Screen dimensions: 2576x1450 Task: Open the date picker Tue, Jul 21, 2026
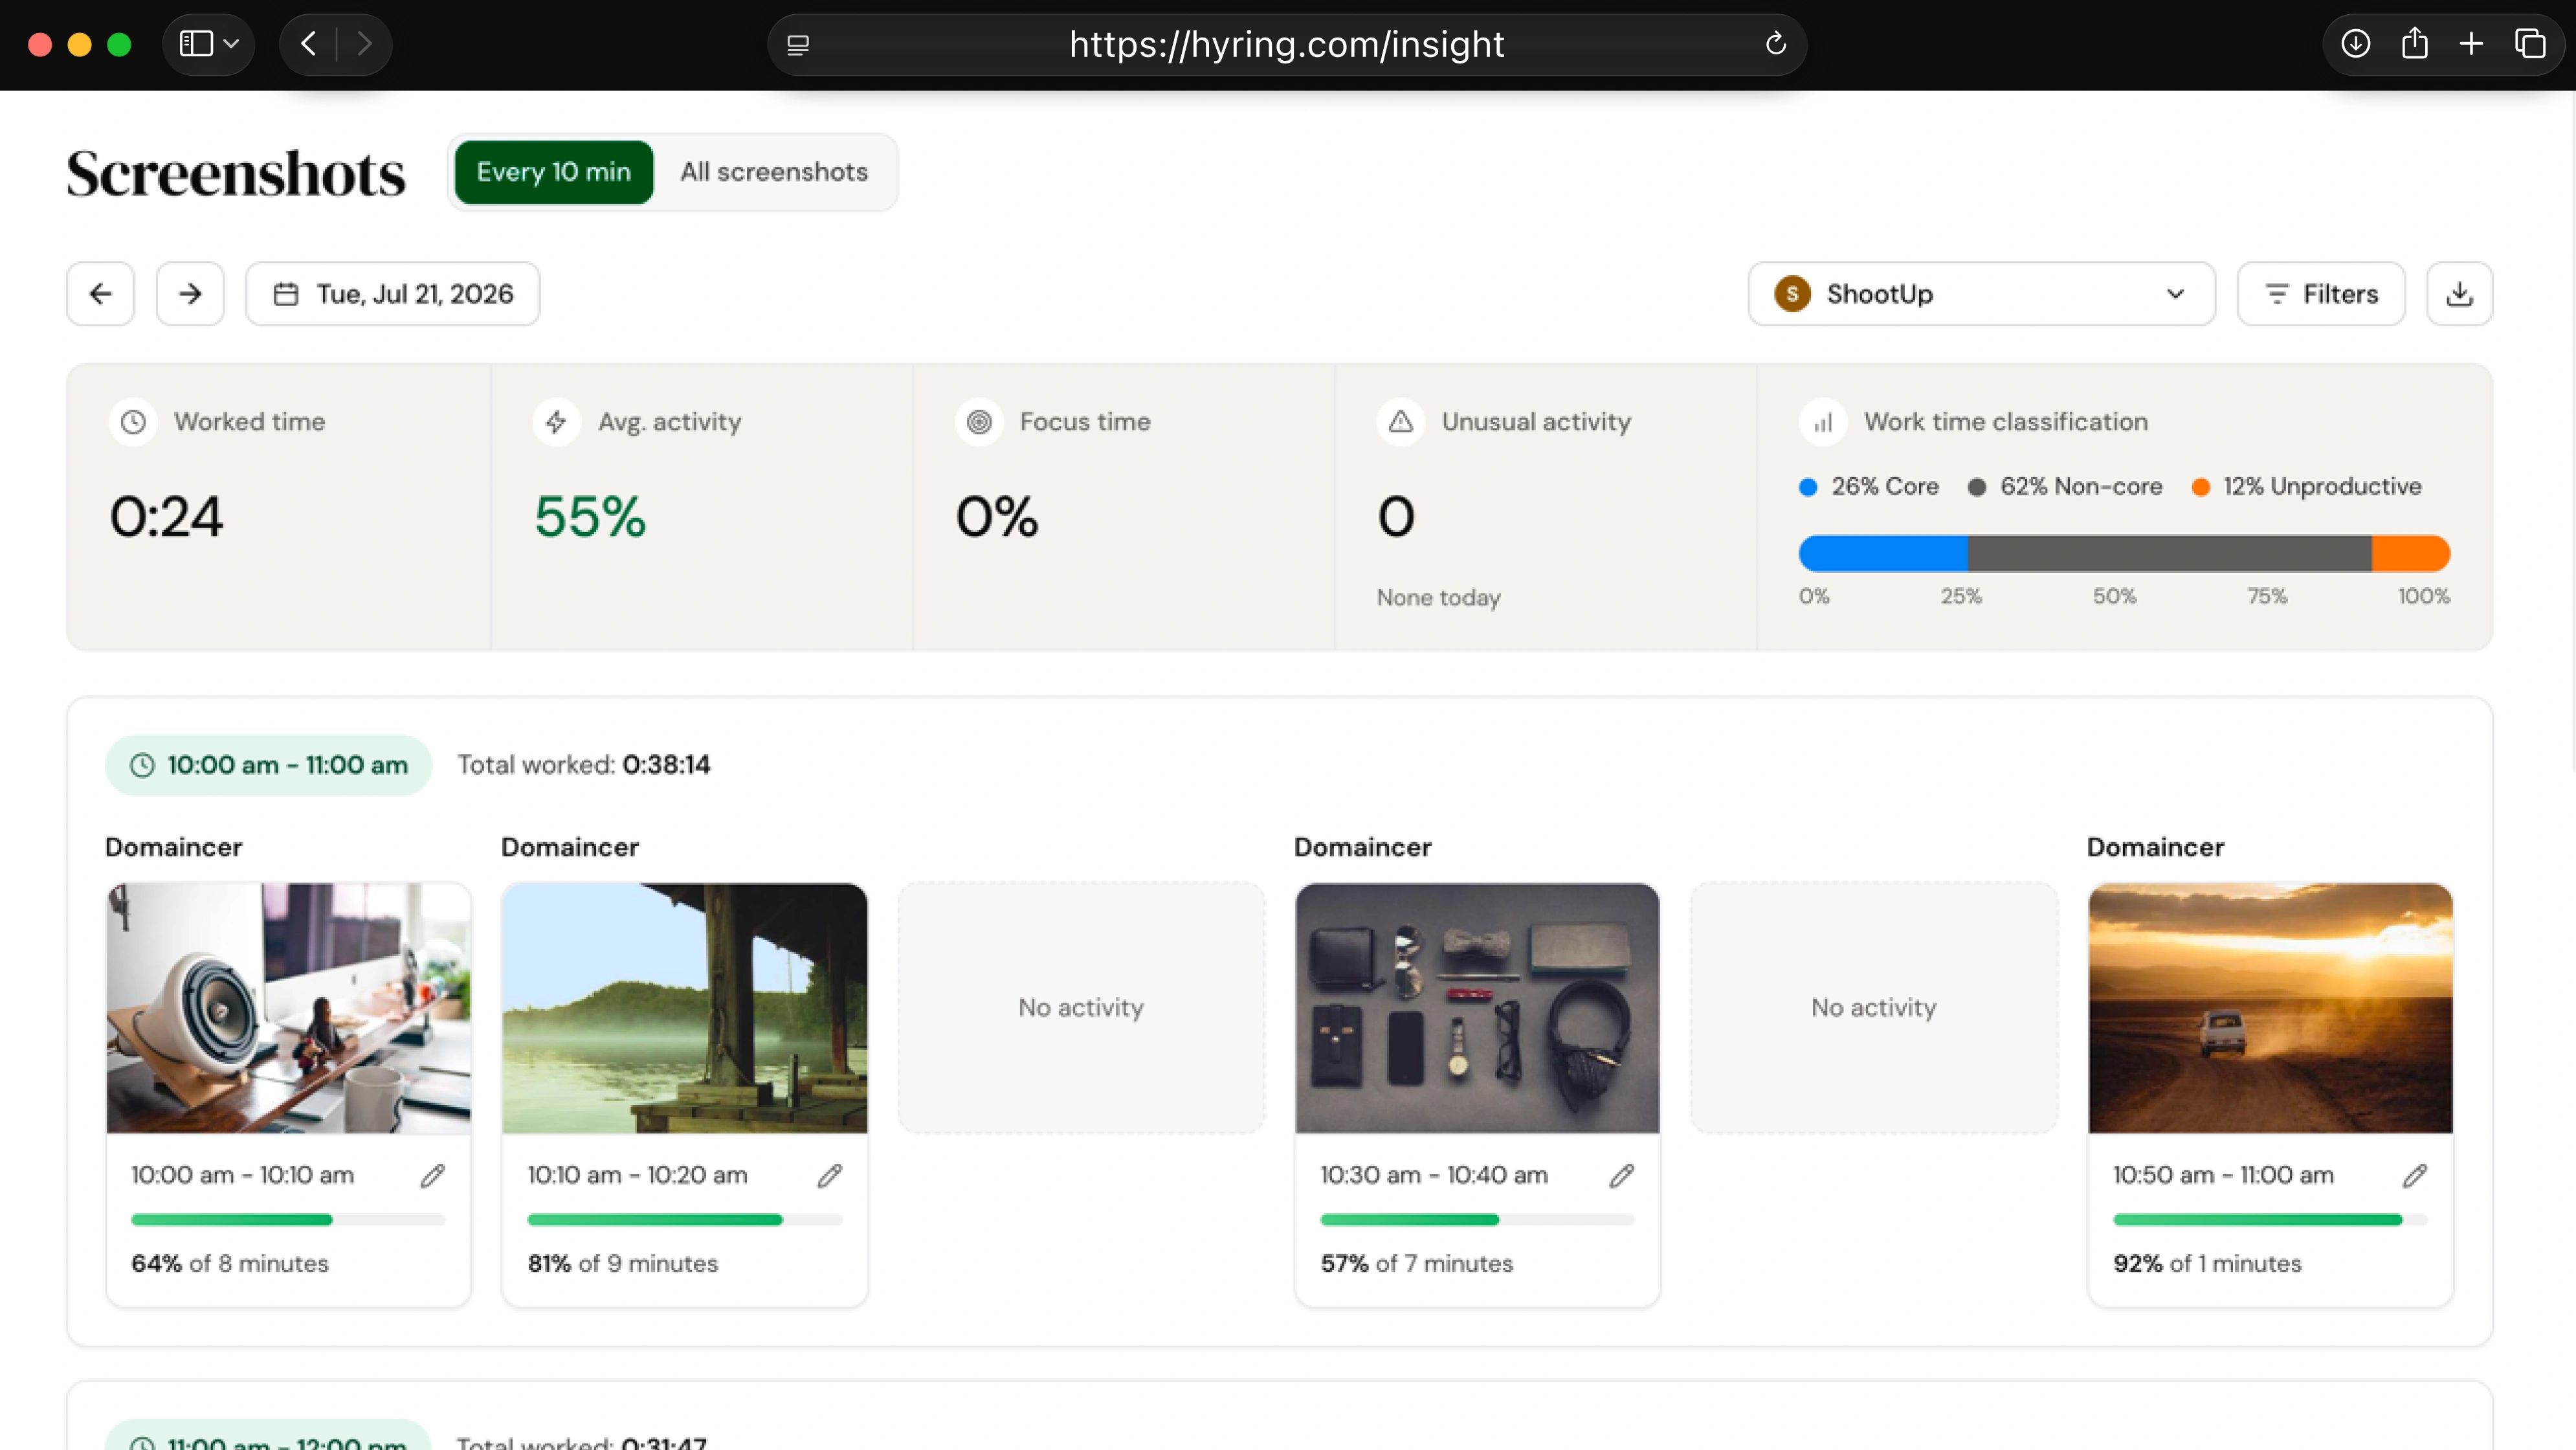tap(393, 293)
